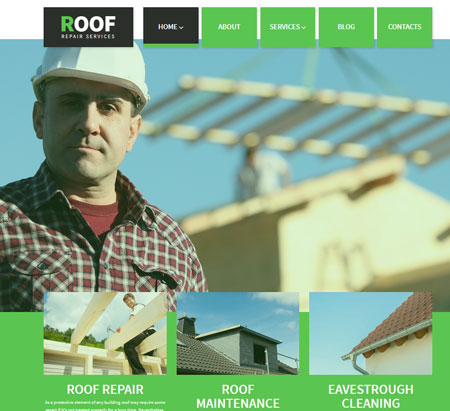Screen dimensions: 450x411
Task: Click the Roof Repair heading
Action: point(105,389)
